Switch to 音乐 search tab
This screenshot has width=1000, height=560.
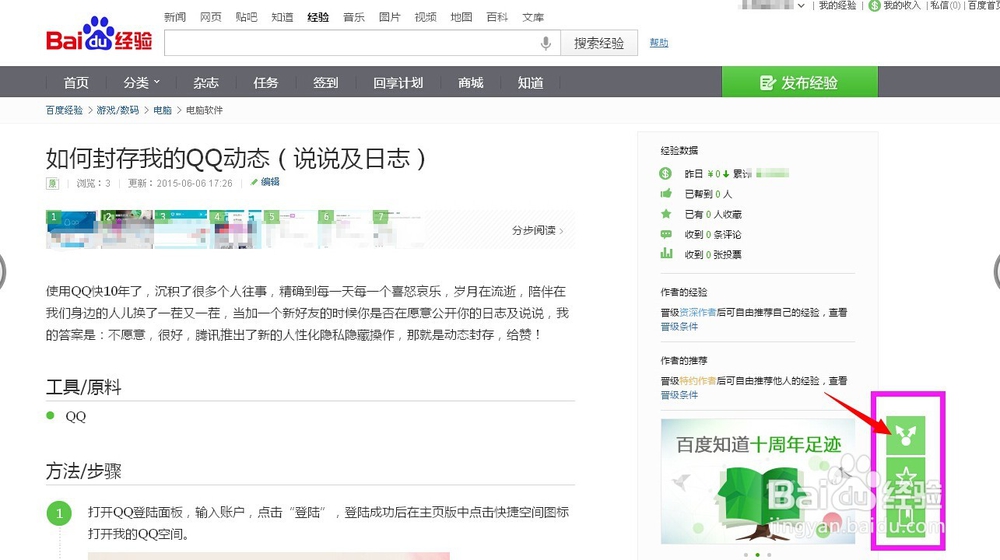coord(354,17)
